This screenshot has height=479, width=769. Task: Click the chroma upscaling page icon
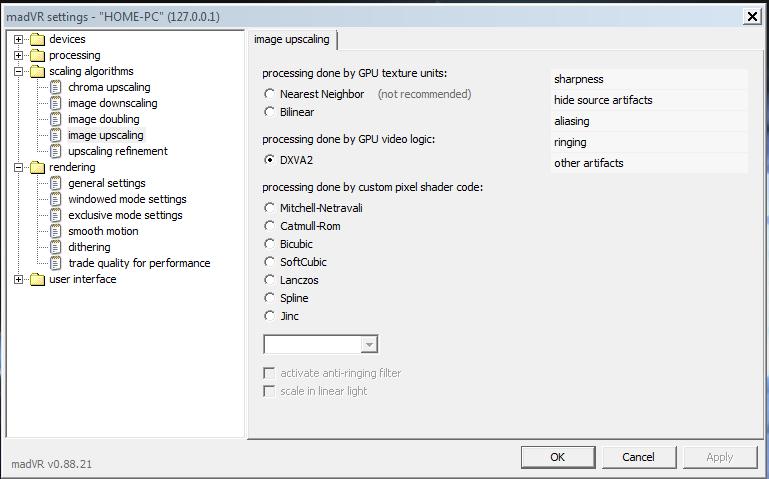click(56, 87)
